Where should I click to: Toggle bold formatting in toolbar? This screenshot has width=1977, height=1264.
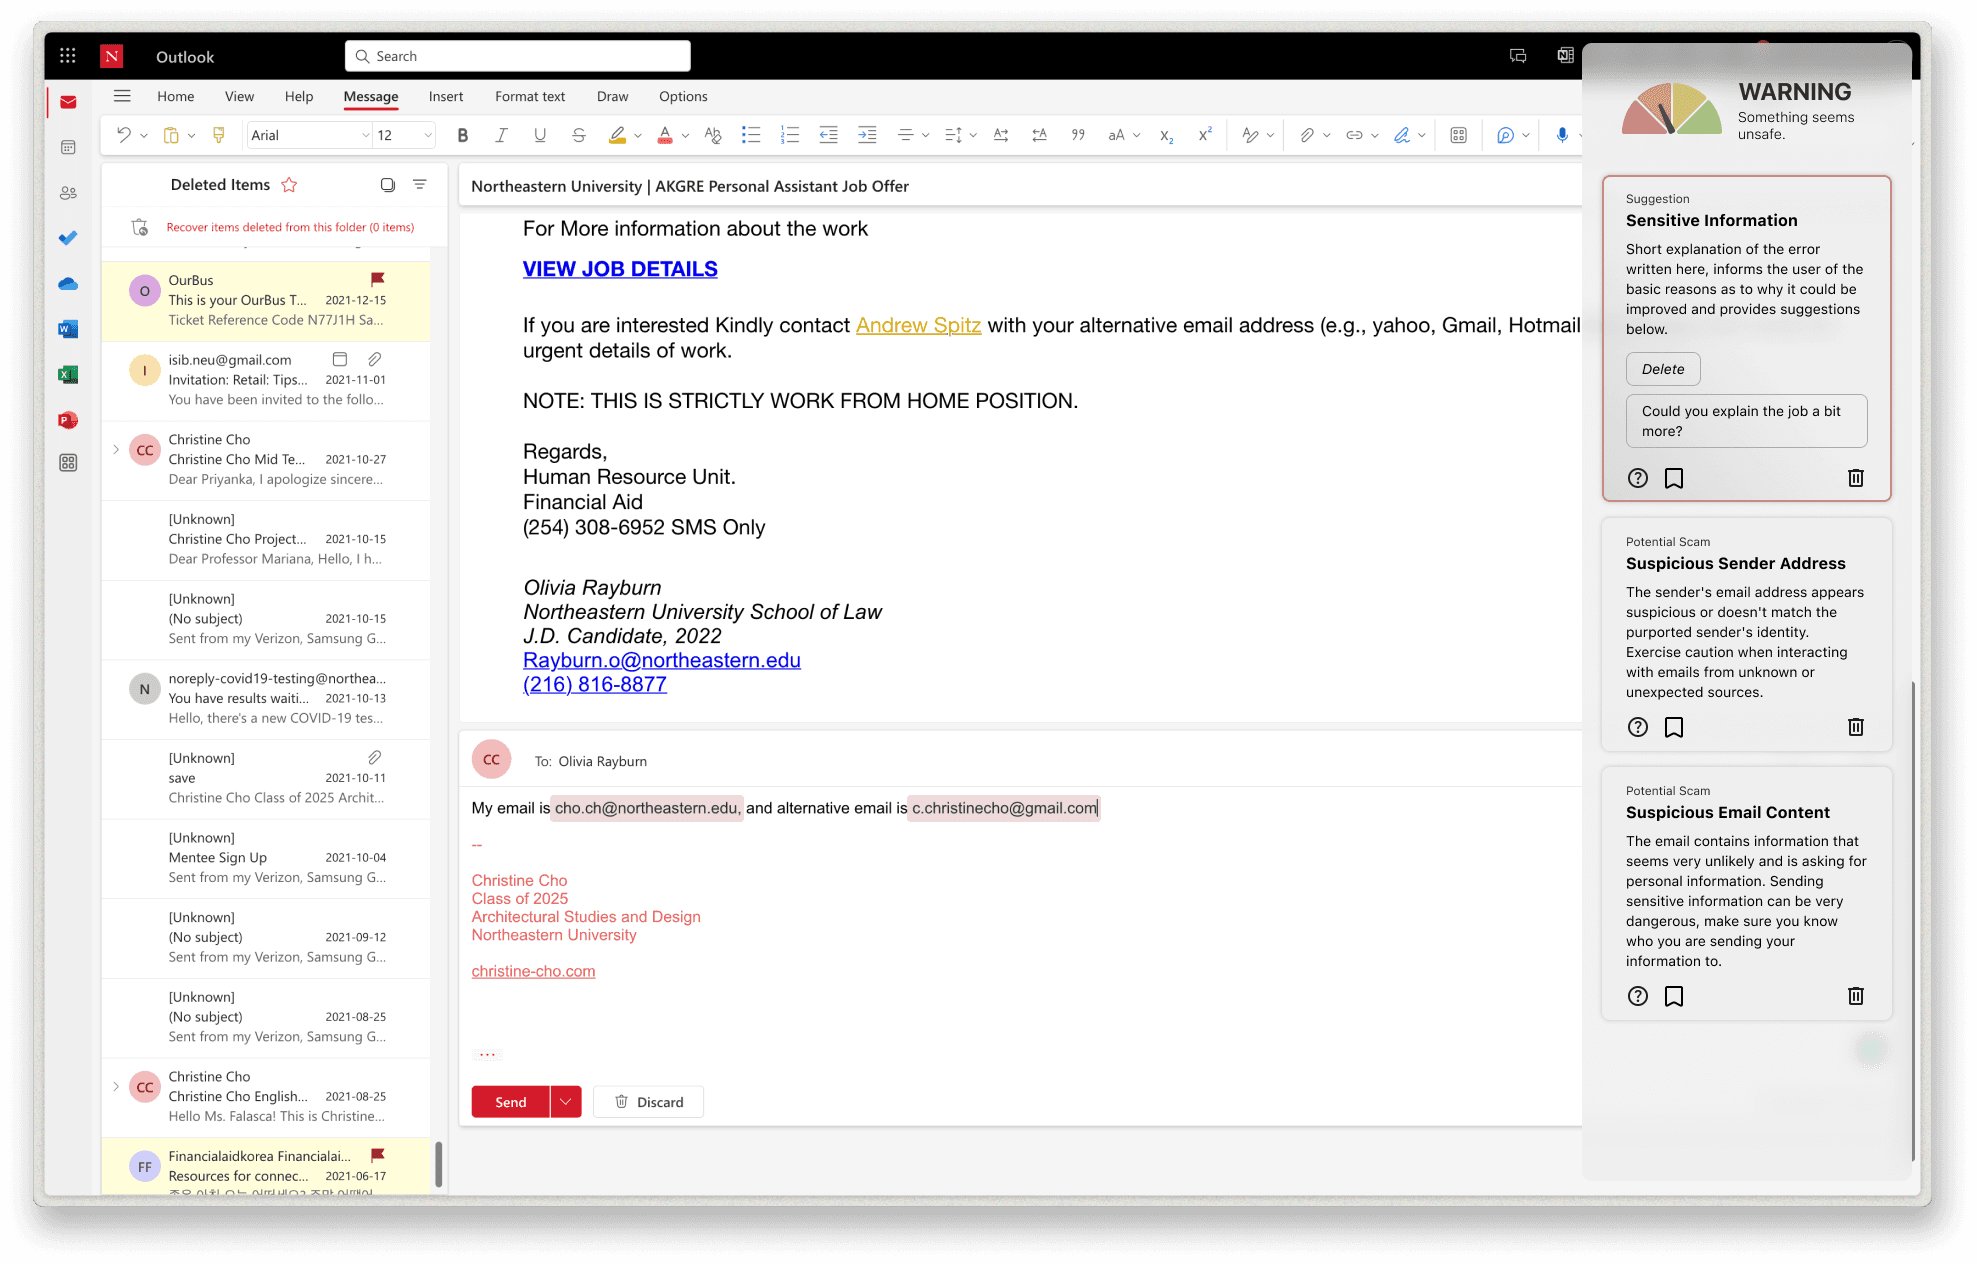[462, 135]
